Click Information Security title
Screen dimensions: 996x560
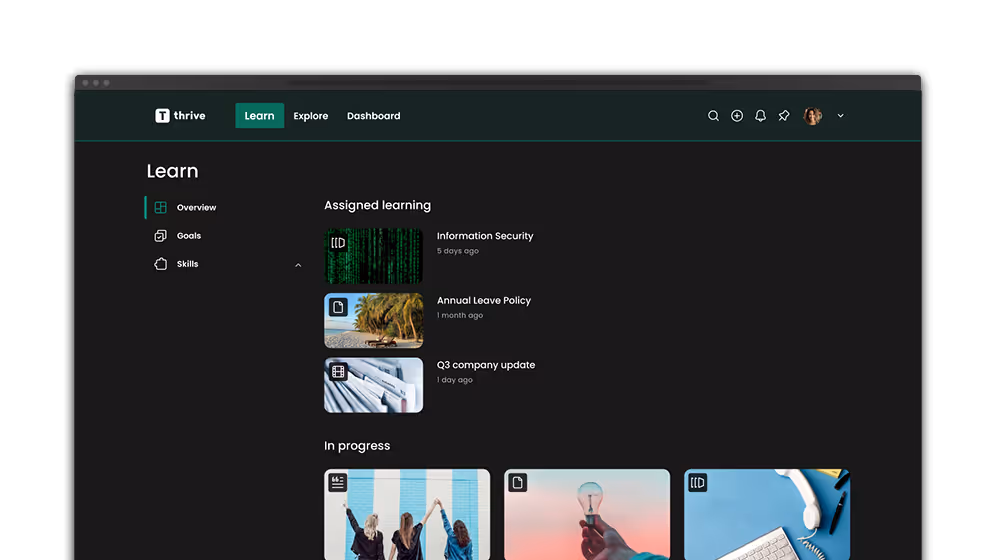pyautogui.click(x=485, y=236)
